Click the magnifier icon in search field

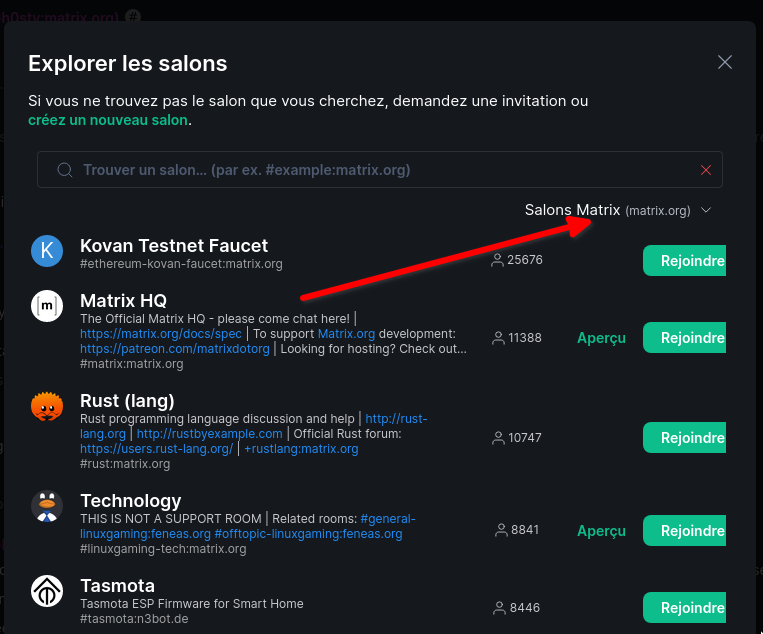click(65, 170)
